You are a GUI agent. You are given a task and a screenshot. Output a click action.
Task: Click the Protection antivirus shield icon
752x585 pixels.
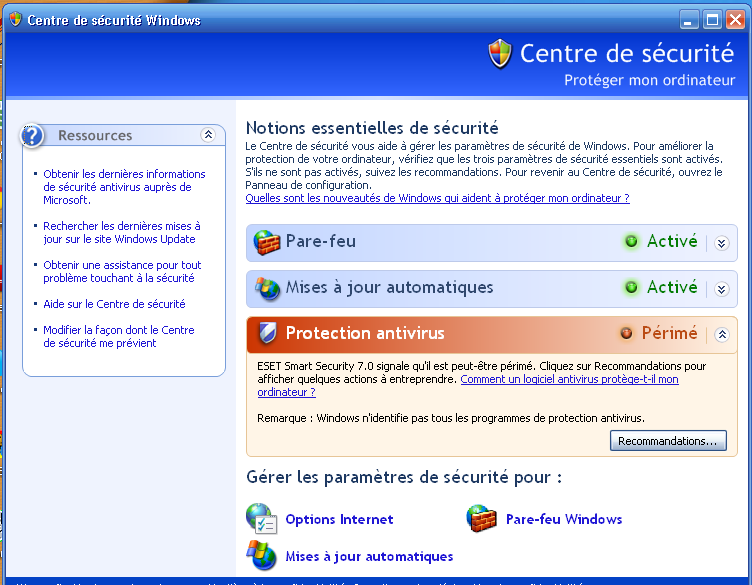click(267, 333)
